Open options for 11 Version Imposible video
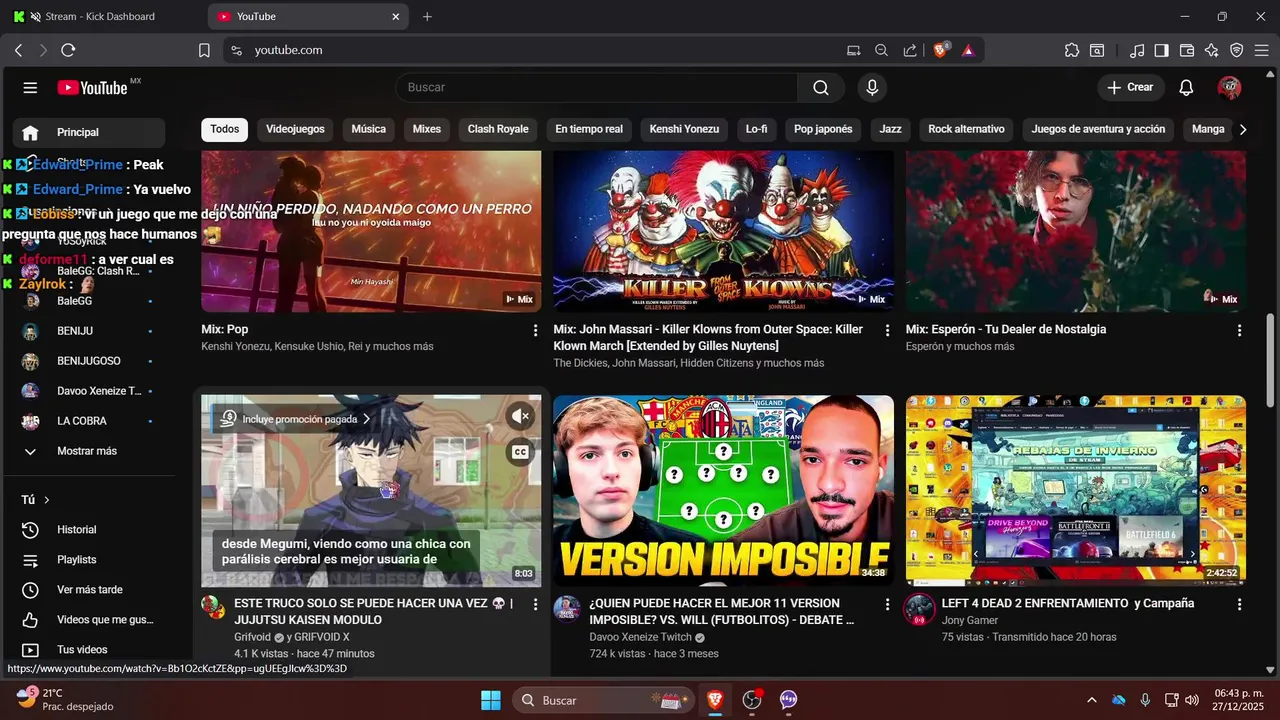 [x=887, y=605]
